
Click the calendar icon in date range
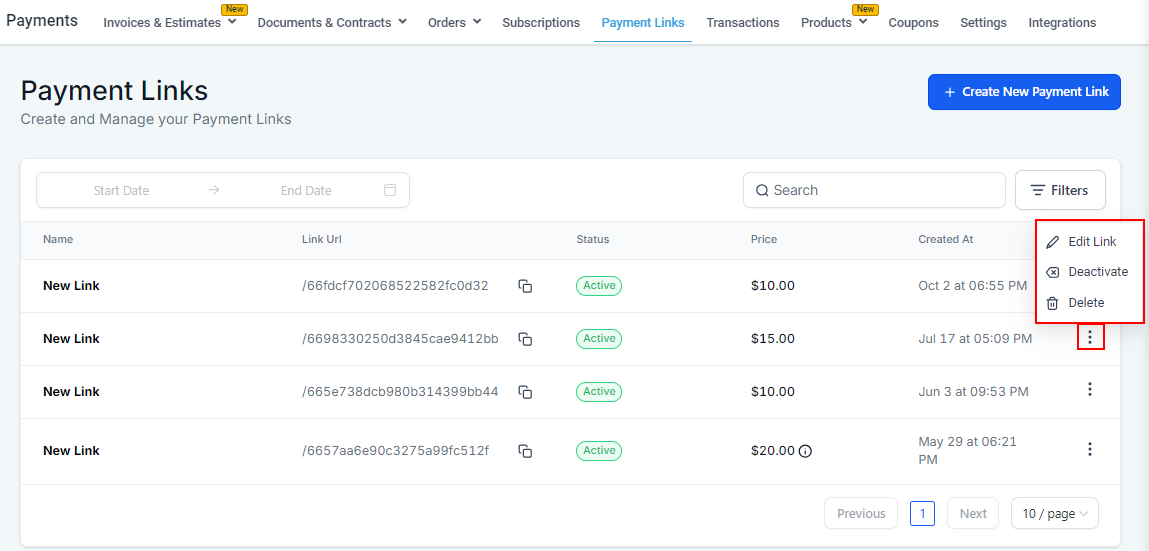pyautogui.click(x=390, y=190)
